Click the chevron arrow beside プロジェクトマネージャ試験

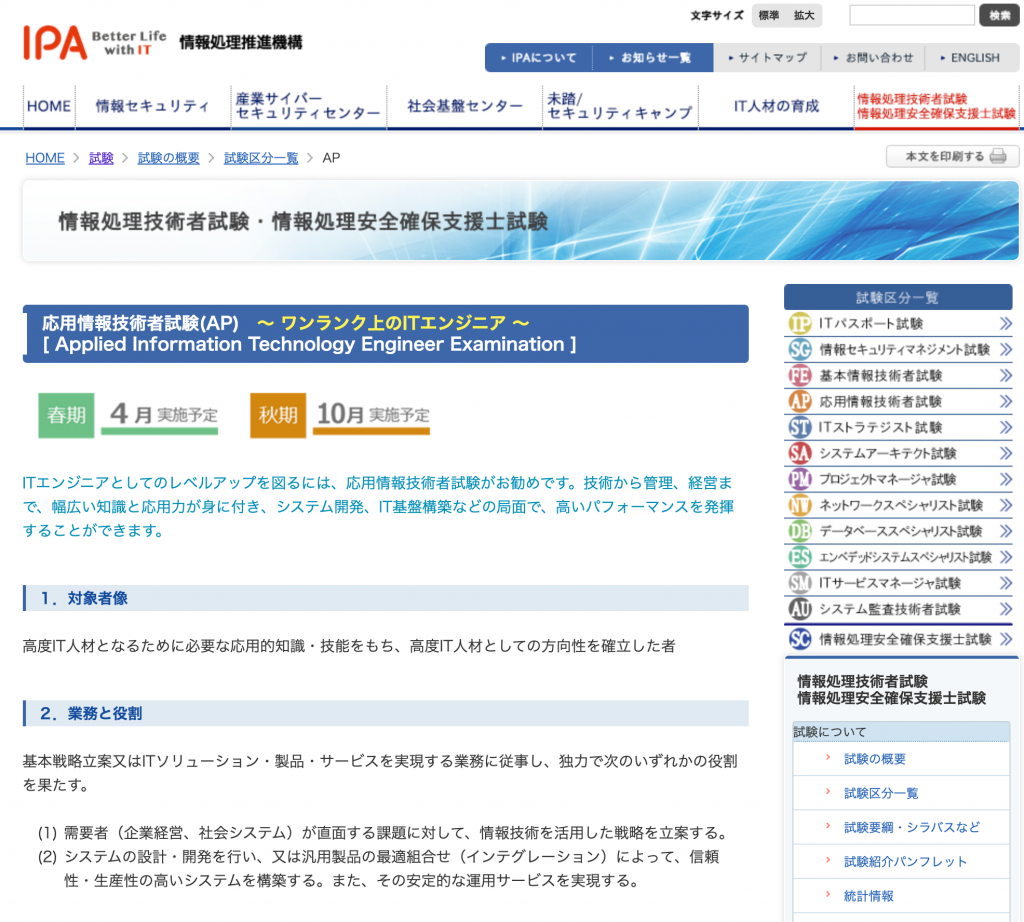tap(1006, 479)
